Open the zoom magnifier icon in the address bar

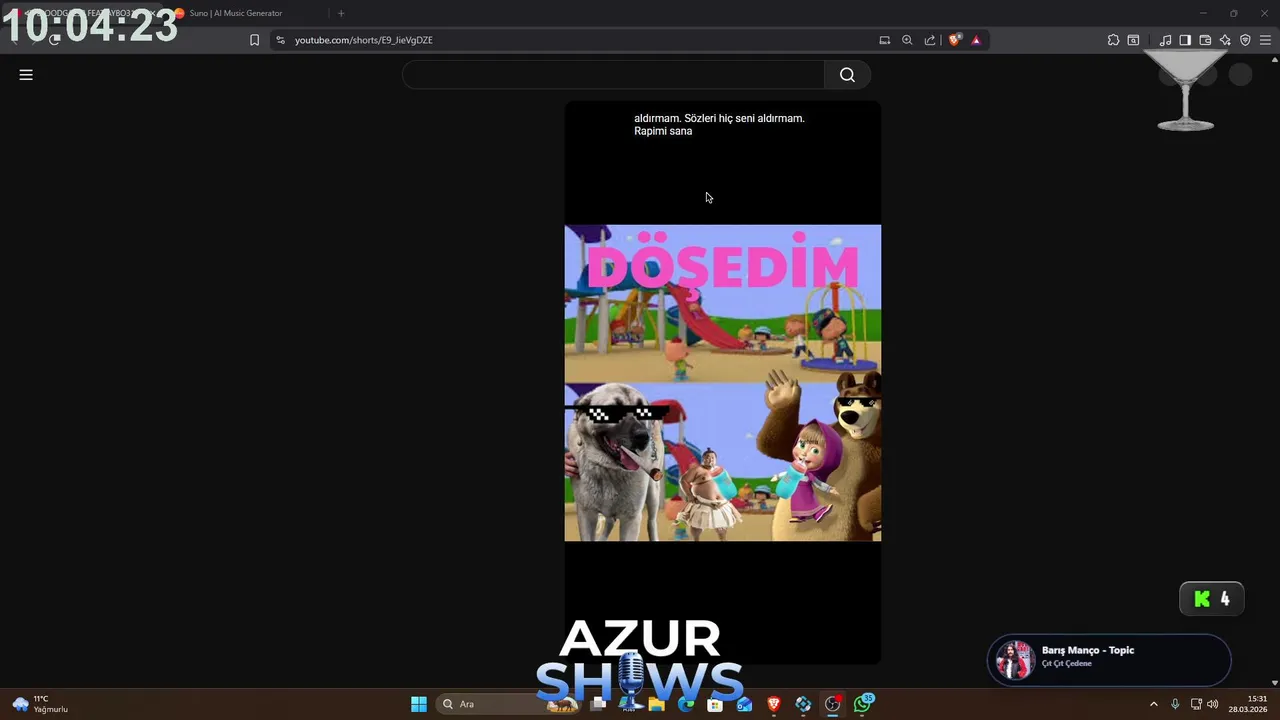click(907, 40)
